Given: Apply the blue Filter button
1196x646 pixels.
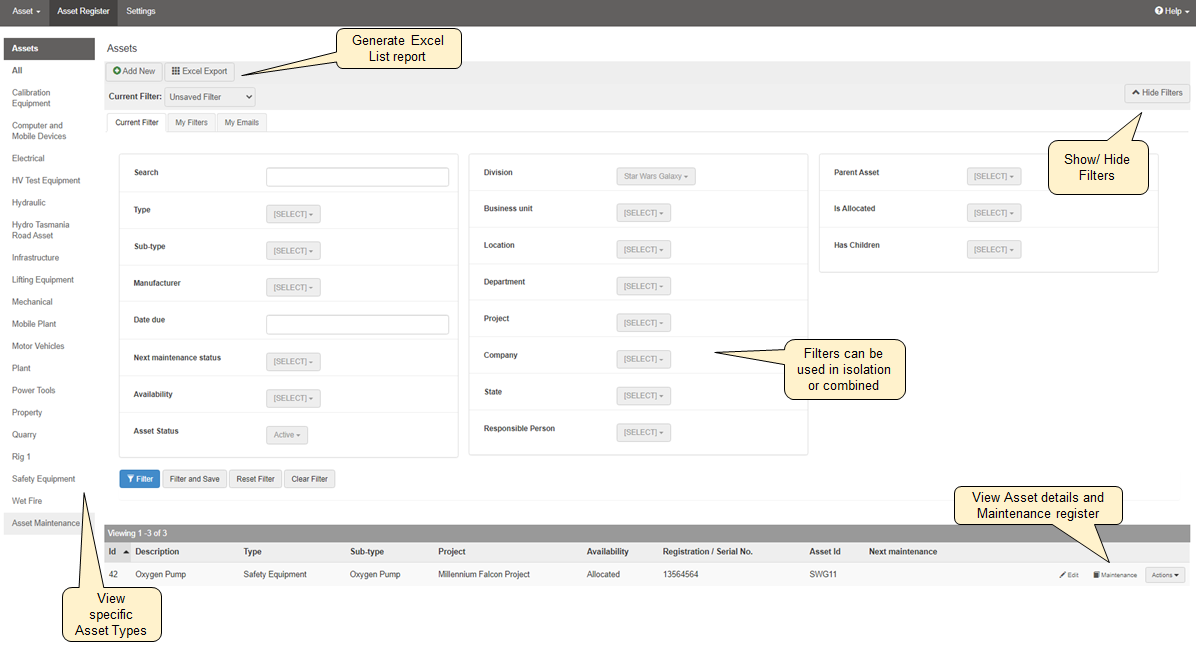Looking at the screenshot, I should pos(140,479).
